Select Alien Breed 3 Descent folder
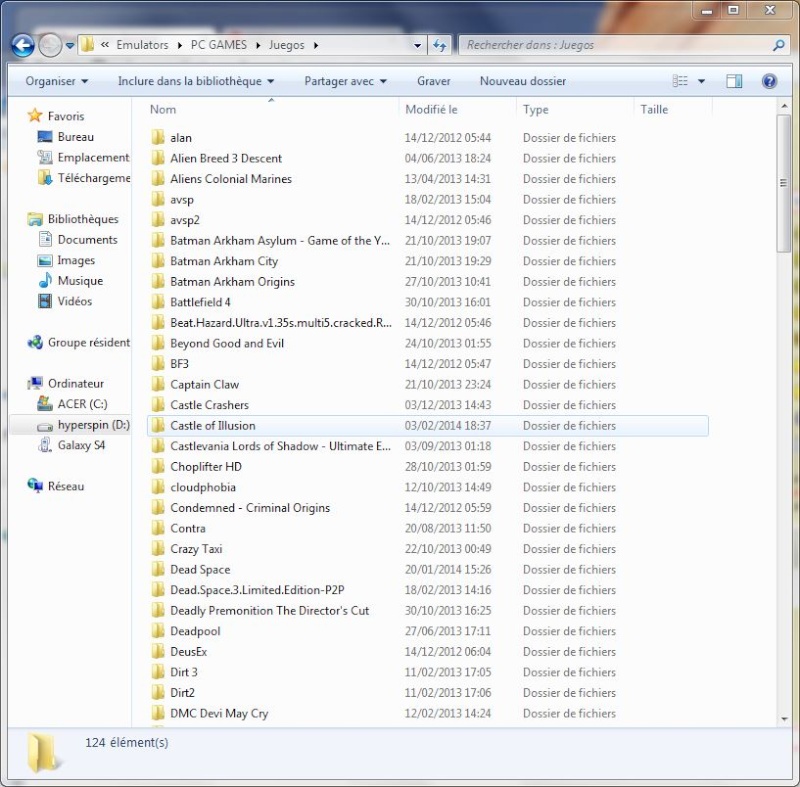 [226, 158]
